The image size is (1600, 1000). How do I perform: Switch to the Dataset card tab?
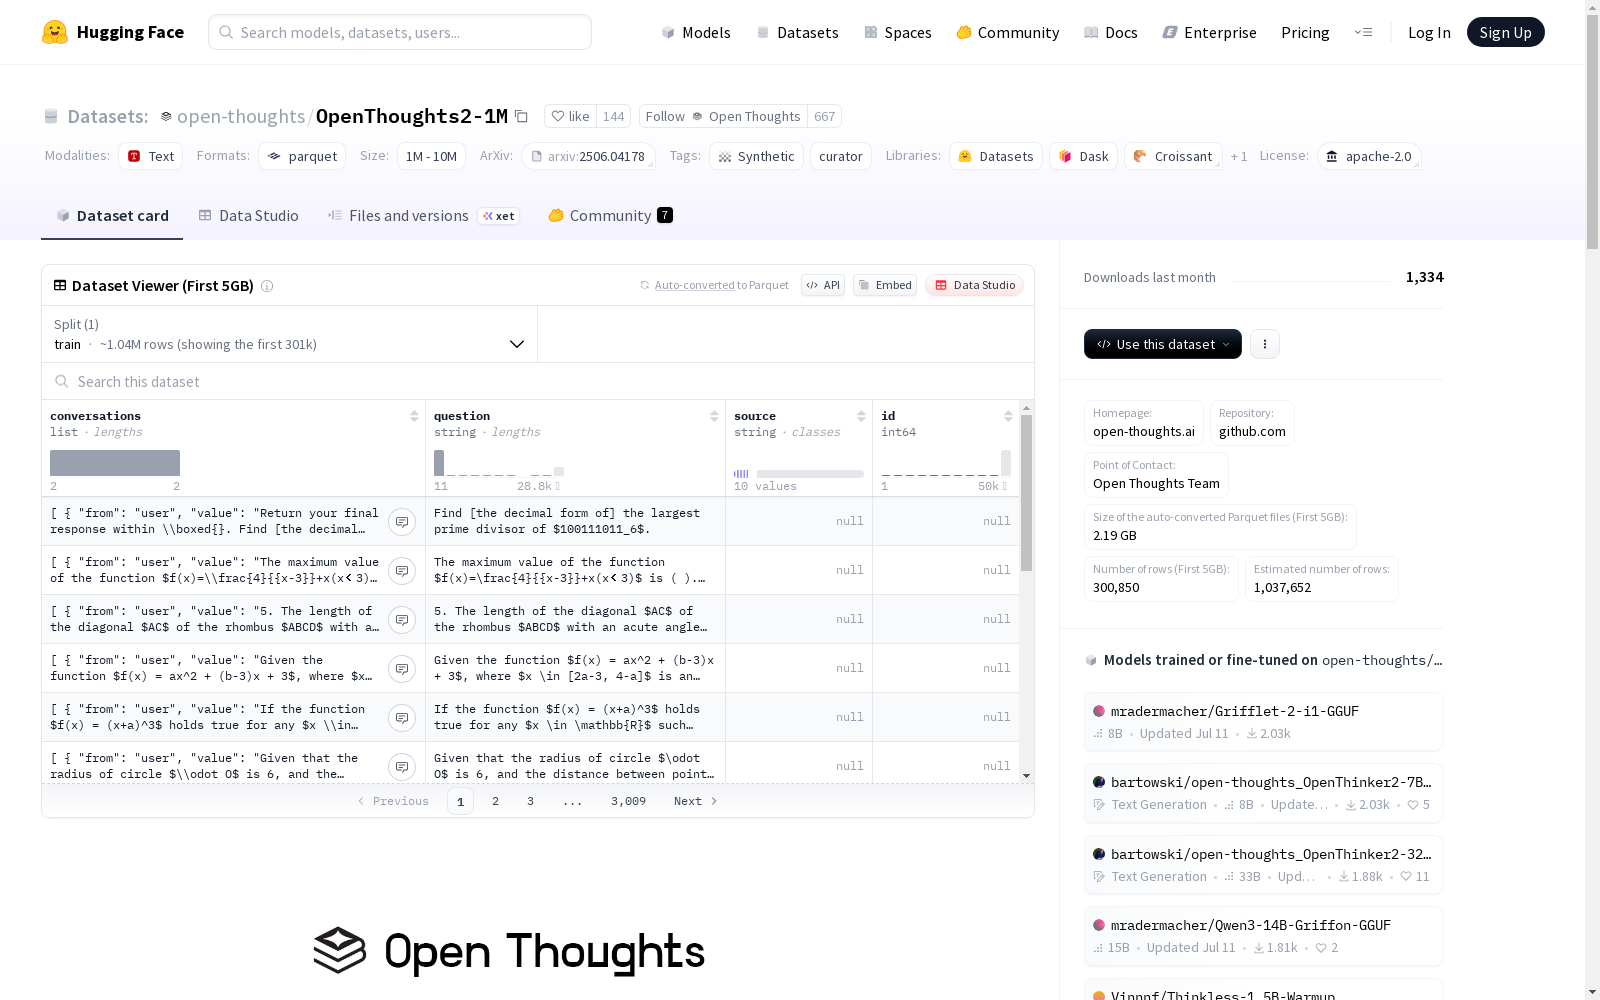coord(112,216)
